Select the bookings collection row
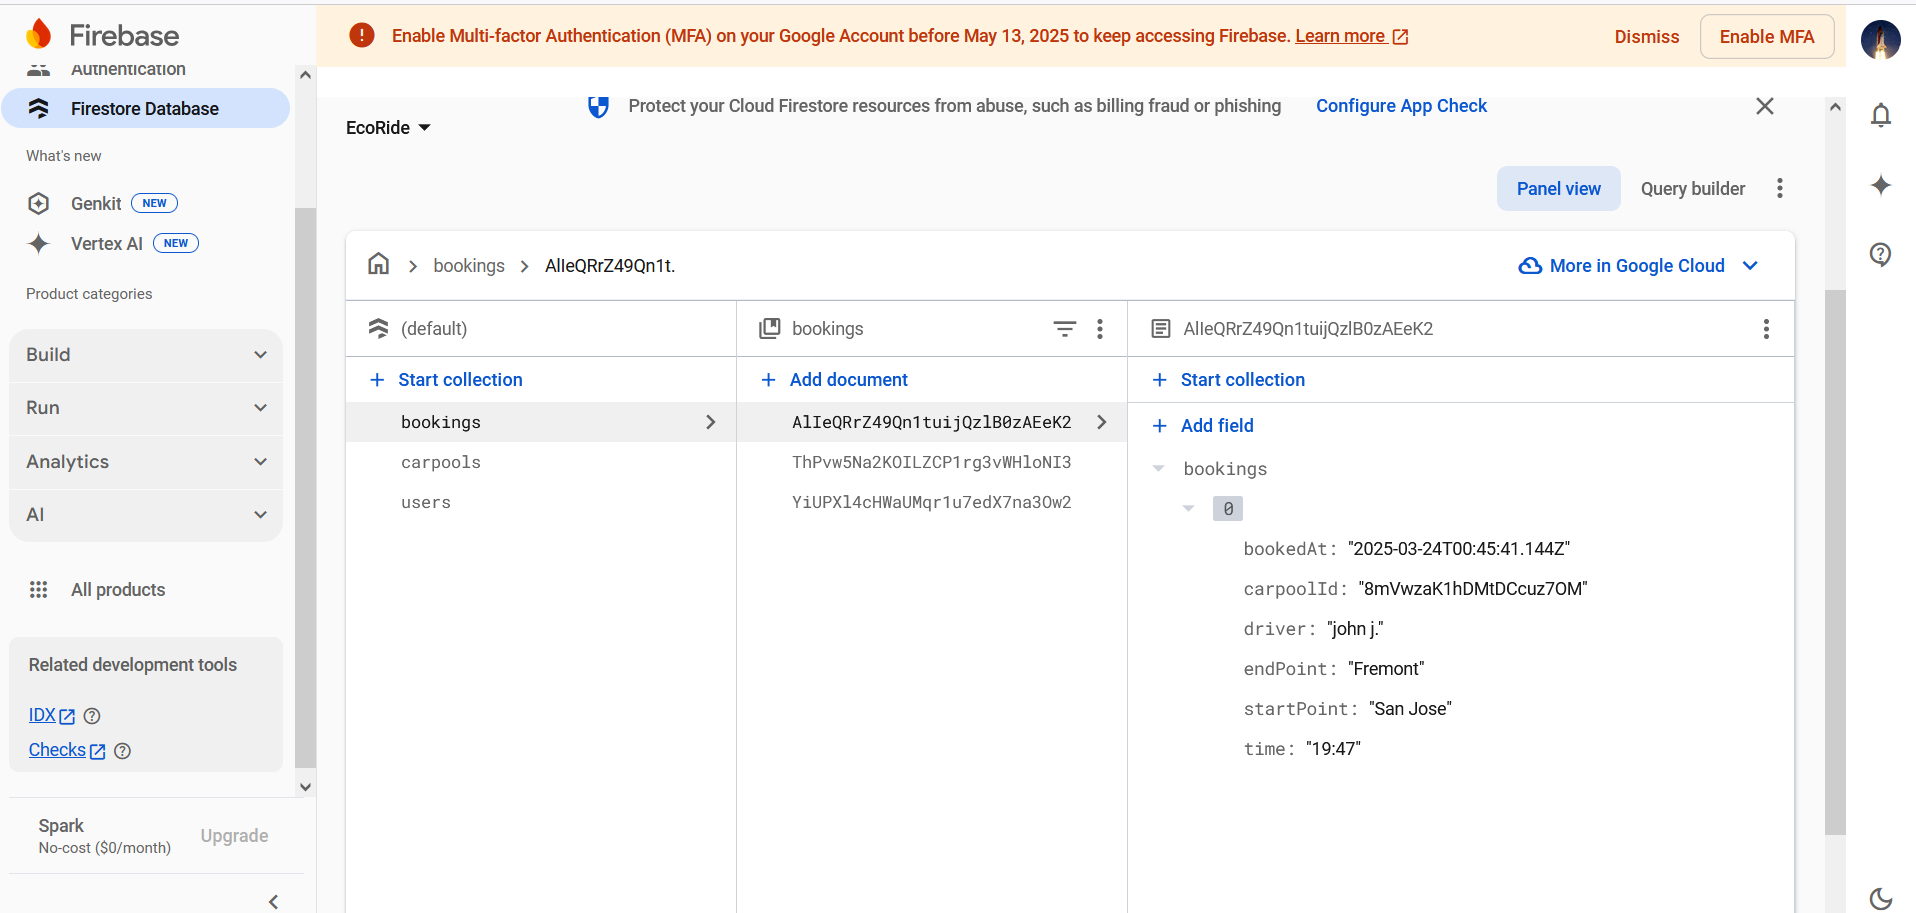The width and height of the screenshot is (1916, 913). [541, 422]
